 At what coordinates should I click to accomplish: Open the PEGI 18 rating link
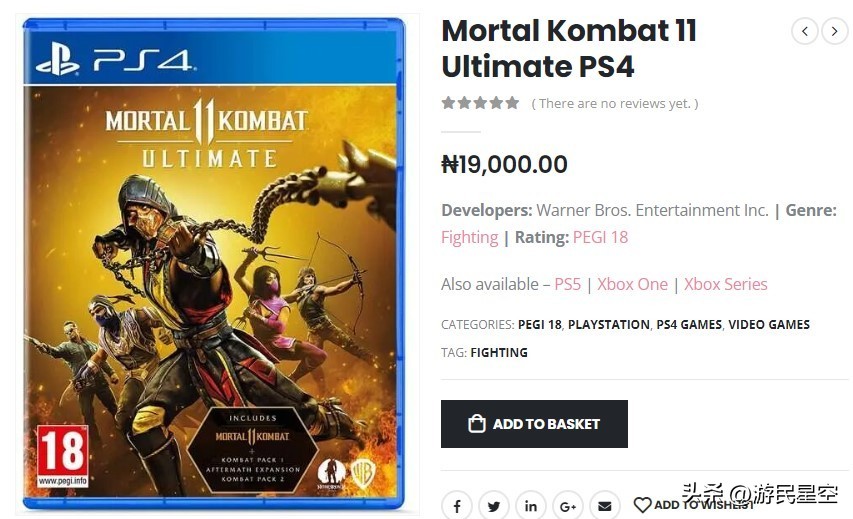pyautogui.click(x=600, y=237)
